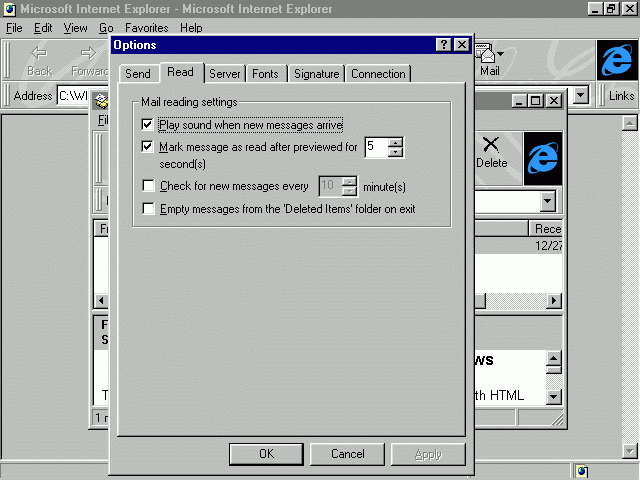Click message list horizontal scroll left arrow
640x480 pixels.
pyautogui.click(x=101, y=301)
